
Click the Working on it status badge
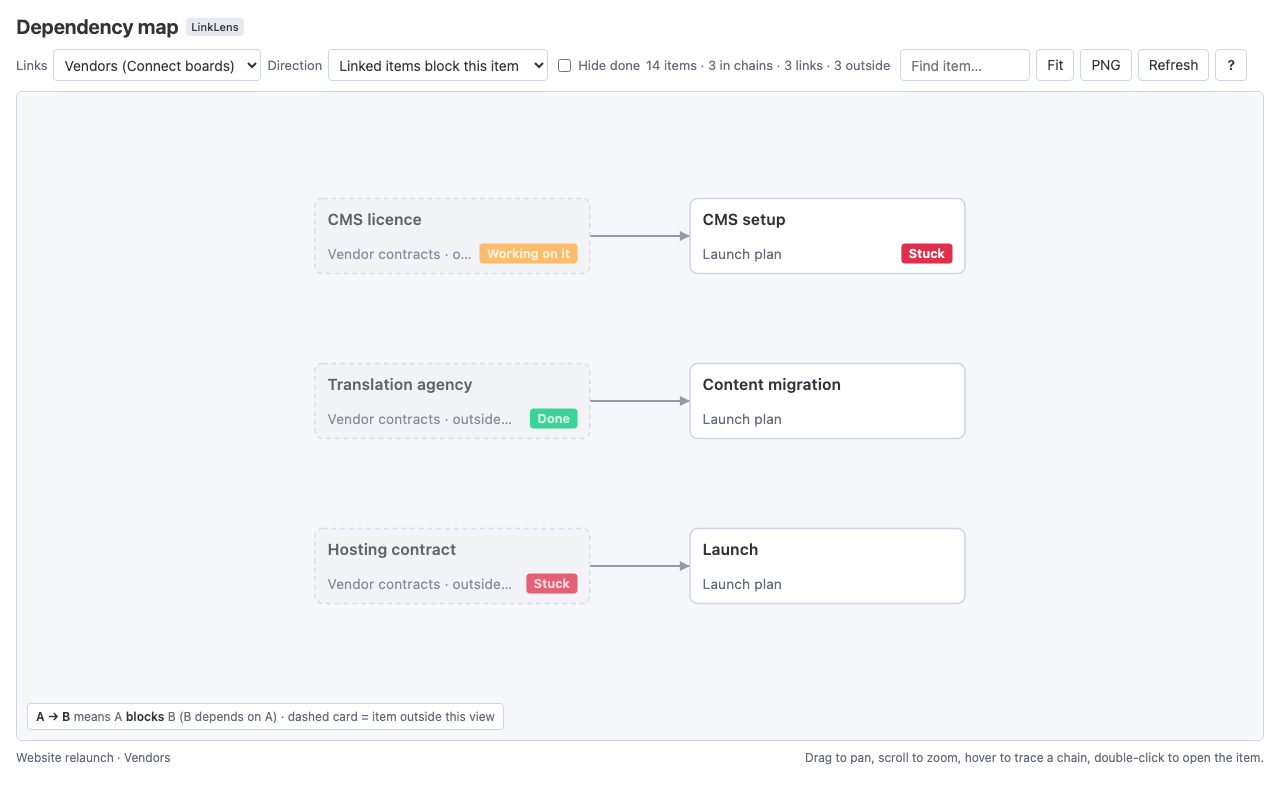pos(528,254)
